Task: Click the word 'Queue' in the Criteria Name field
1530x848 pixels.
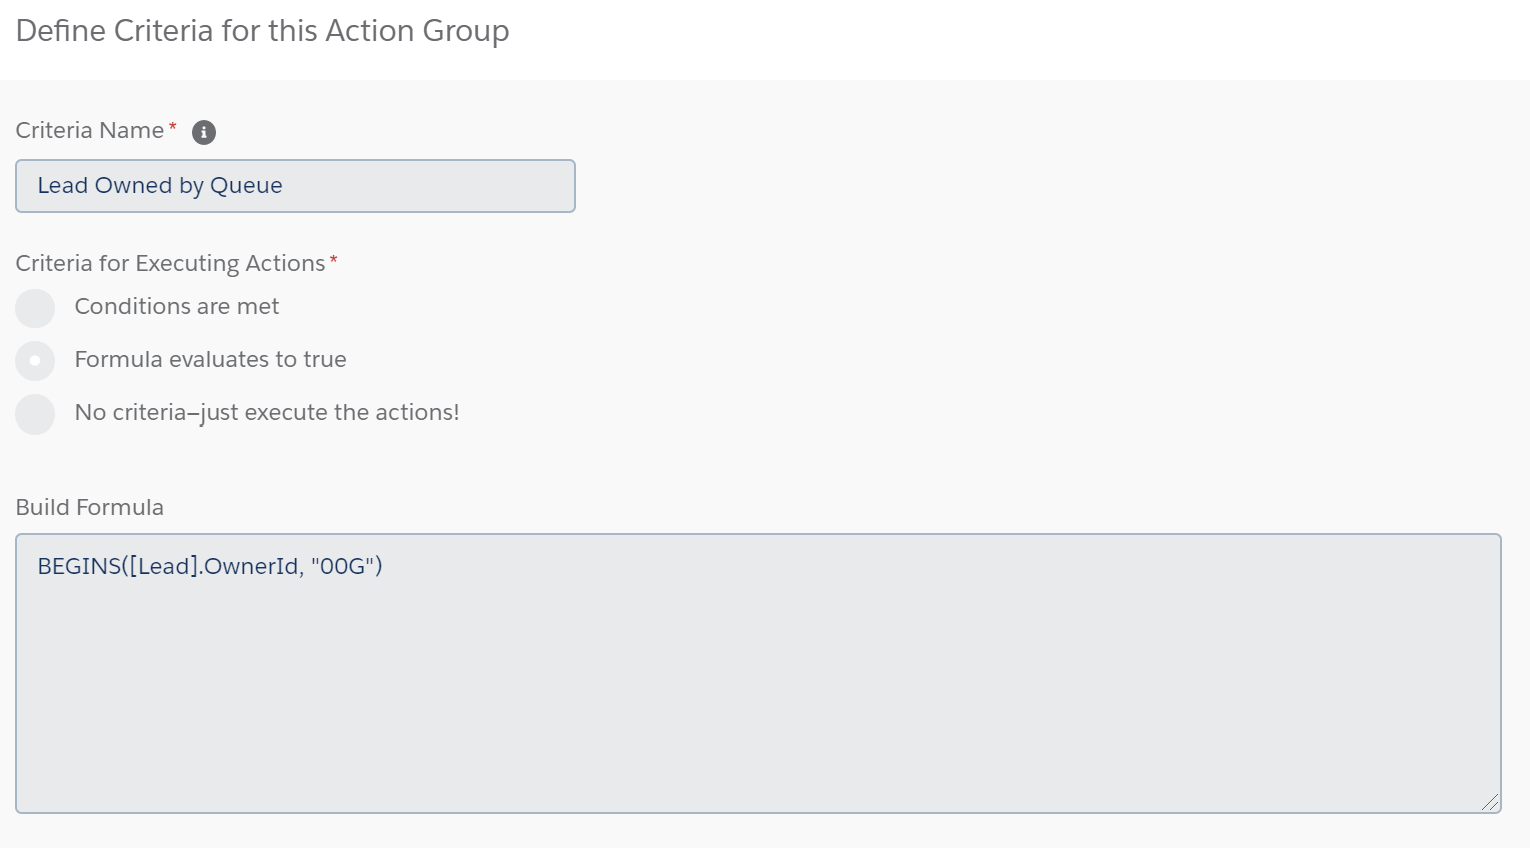Action: pyautogui.click(x=246, y=186)
